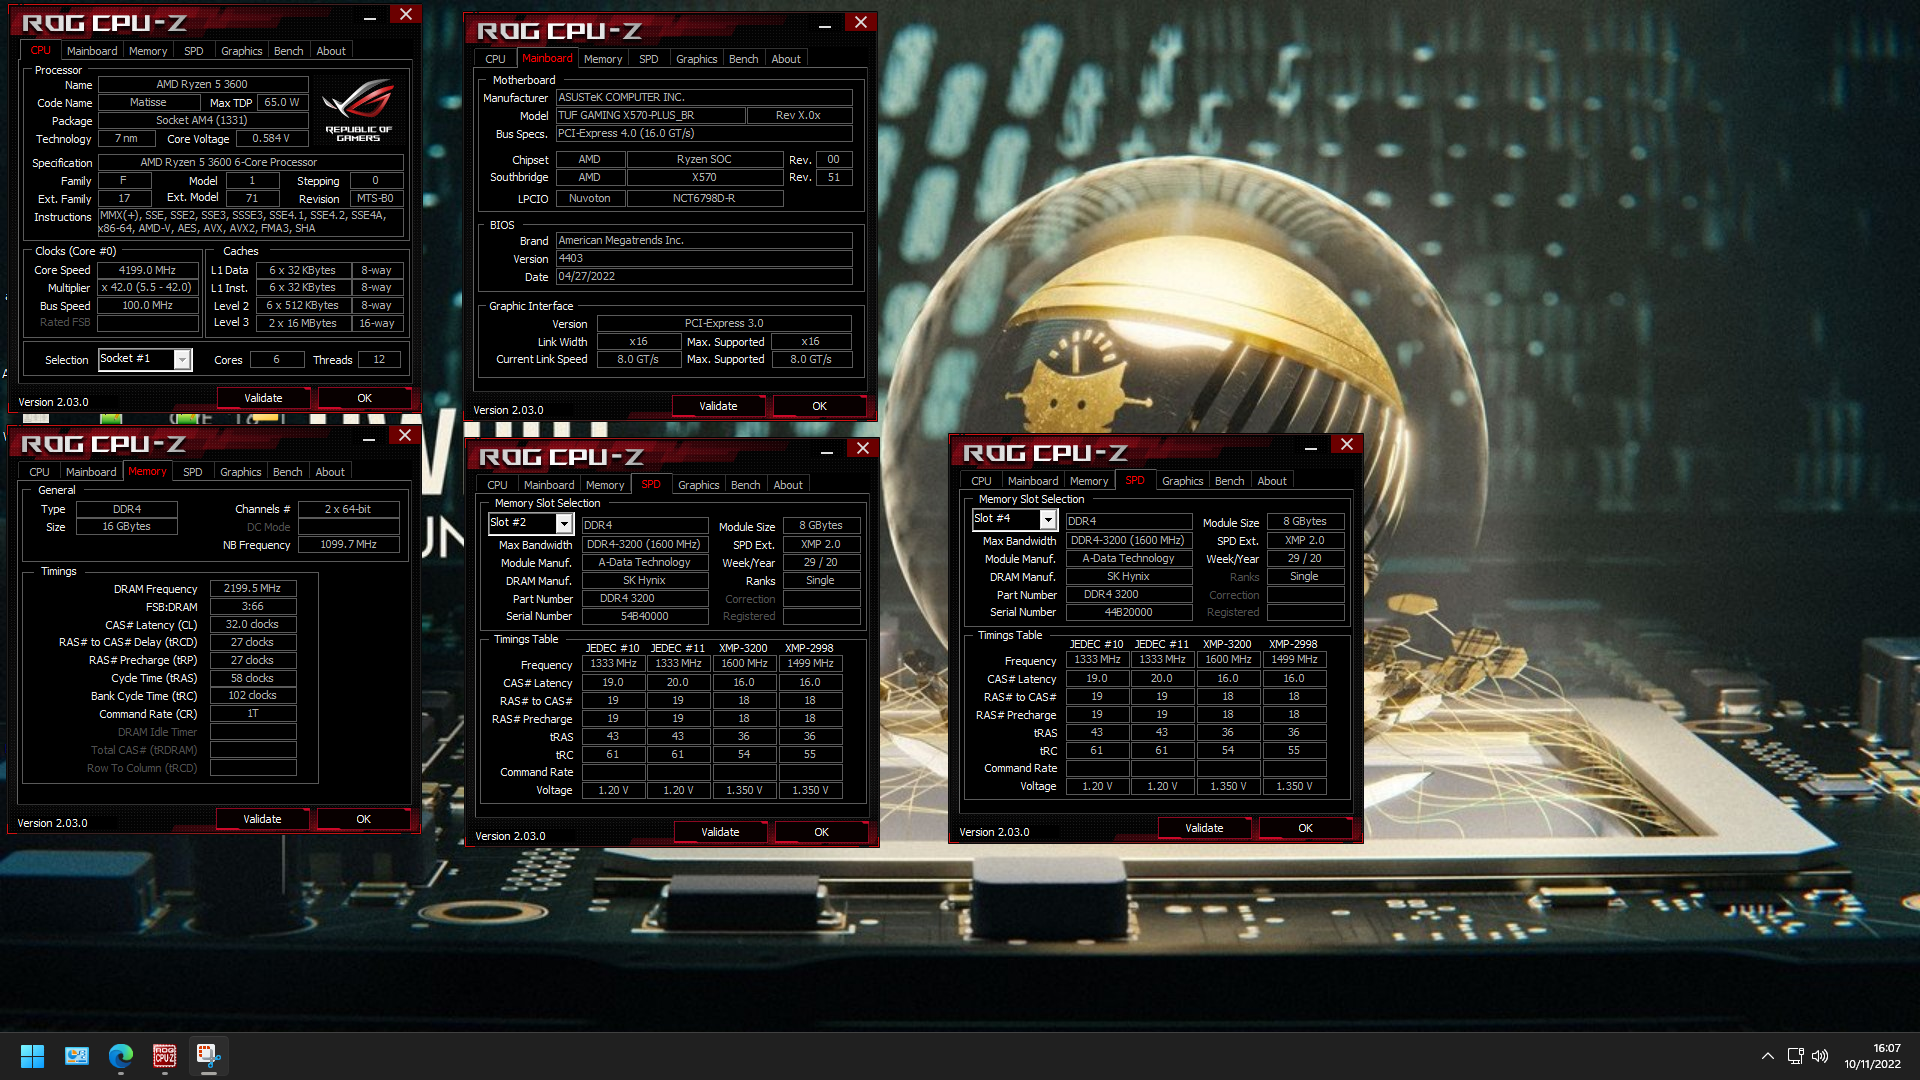Click OK in the Slot #4 window
Screen dimensions: 1920x1080
pyautogui.click(x=1305, y=828)
